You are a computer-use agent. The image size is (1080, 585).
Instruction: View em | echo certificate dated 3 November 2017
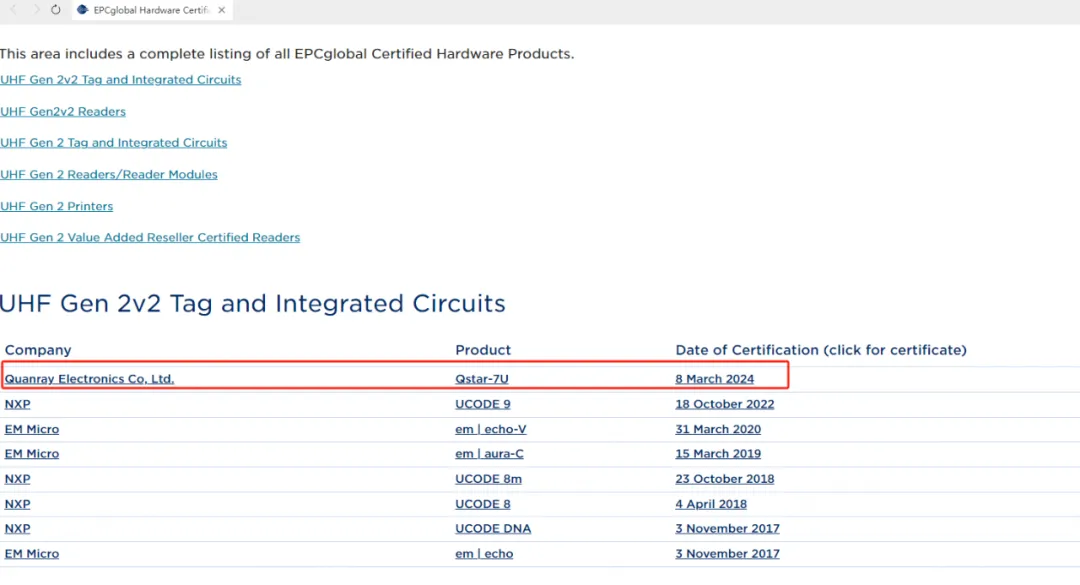click(727, 554)
